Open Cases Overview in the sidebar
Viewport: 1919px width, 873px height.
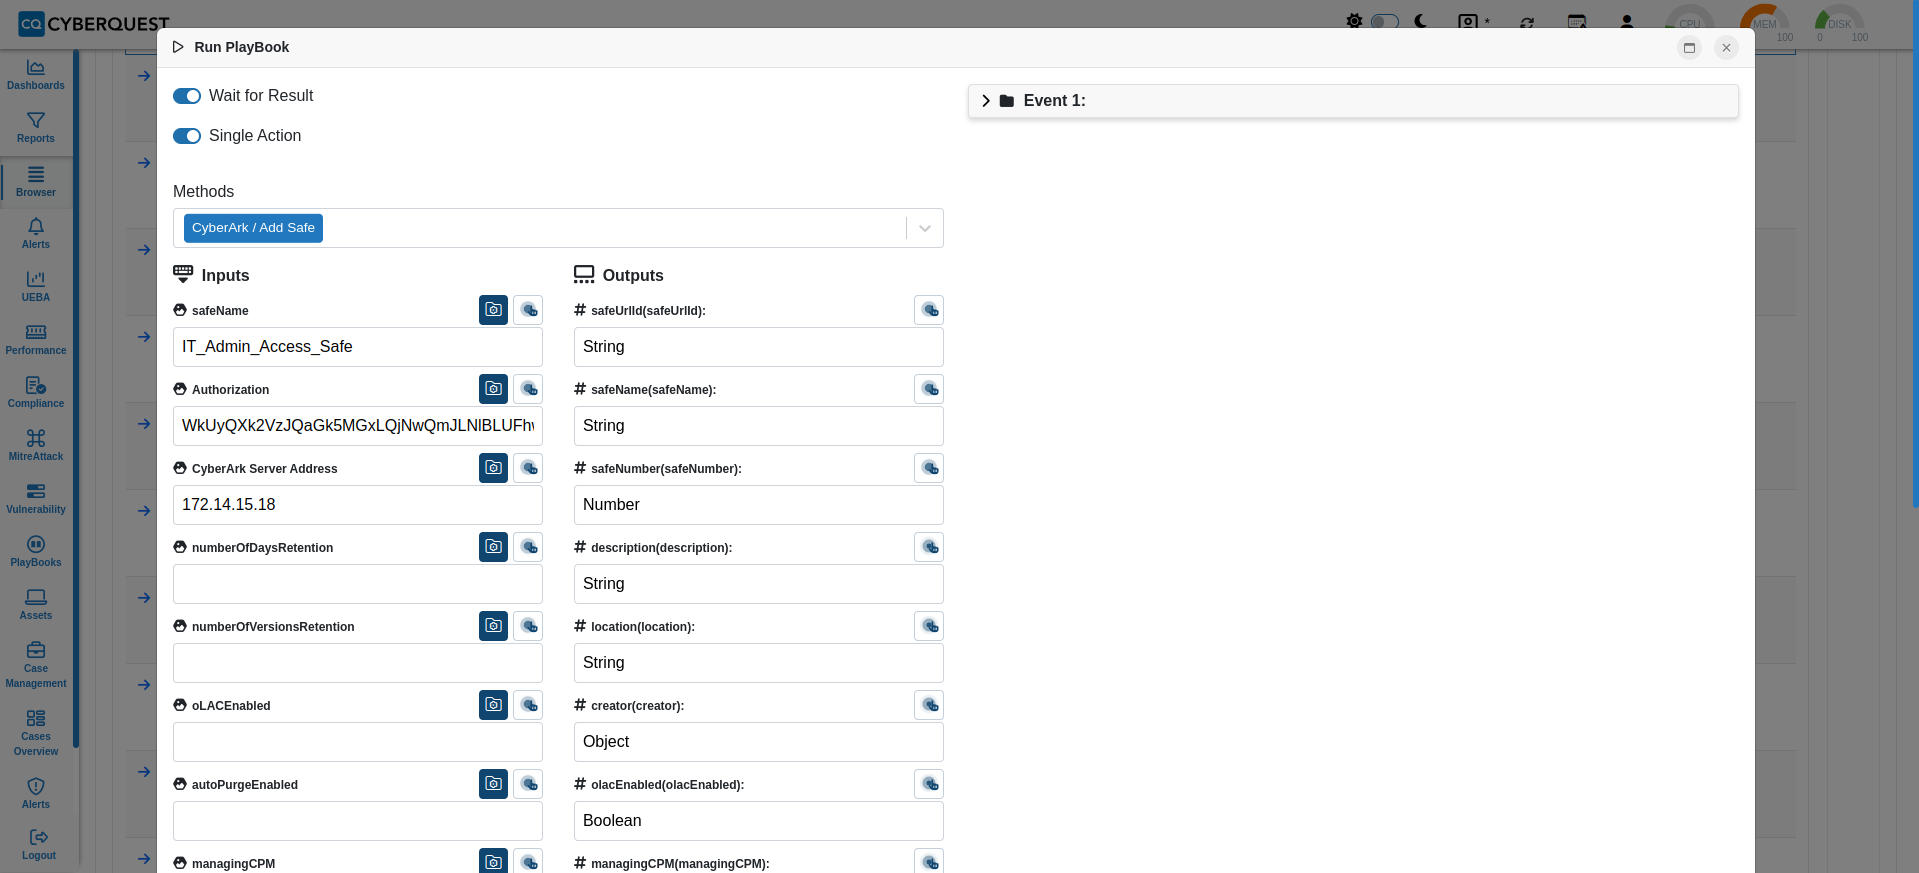point(36,733)
